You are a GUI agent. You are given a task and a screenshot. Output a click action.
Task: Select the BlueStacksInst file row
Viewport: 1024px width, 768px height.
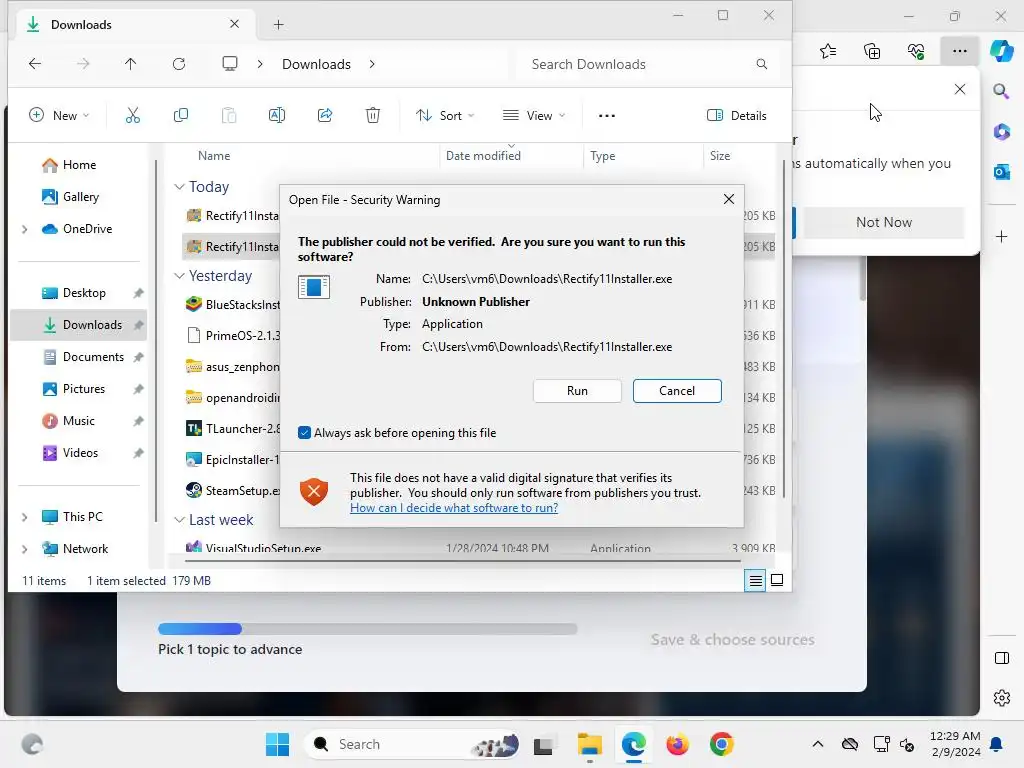coord(232,304)
